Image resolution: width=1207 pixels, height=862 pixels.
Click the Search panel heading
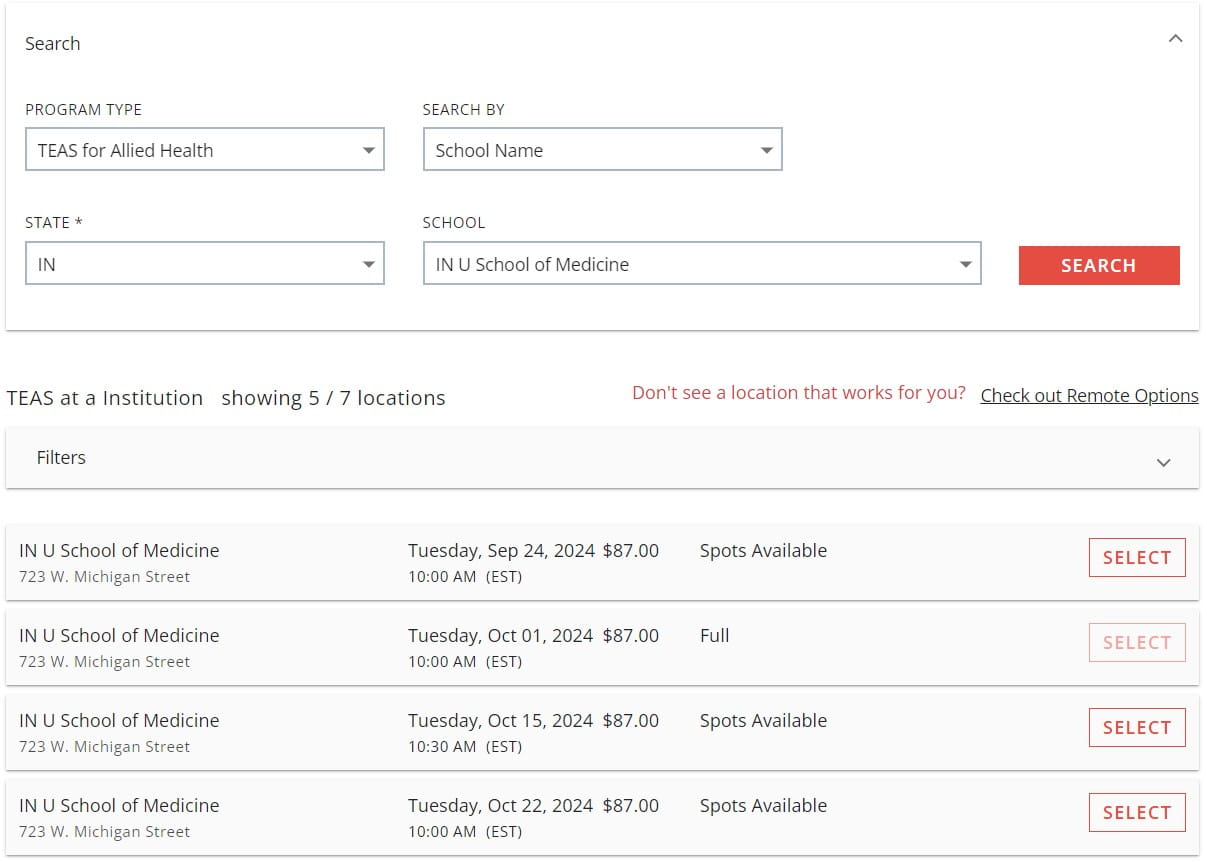53,44
